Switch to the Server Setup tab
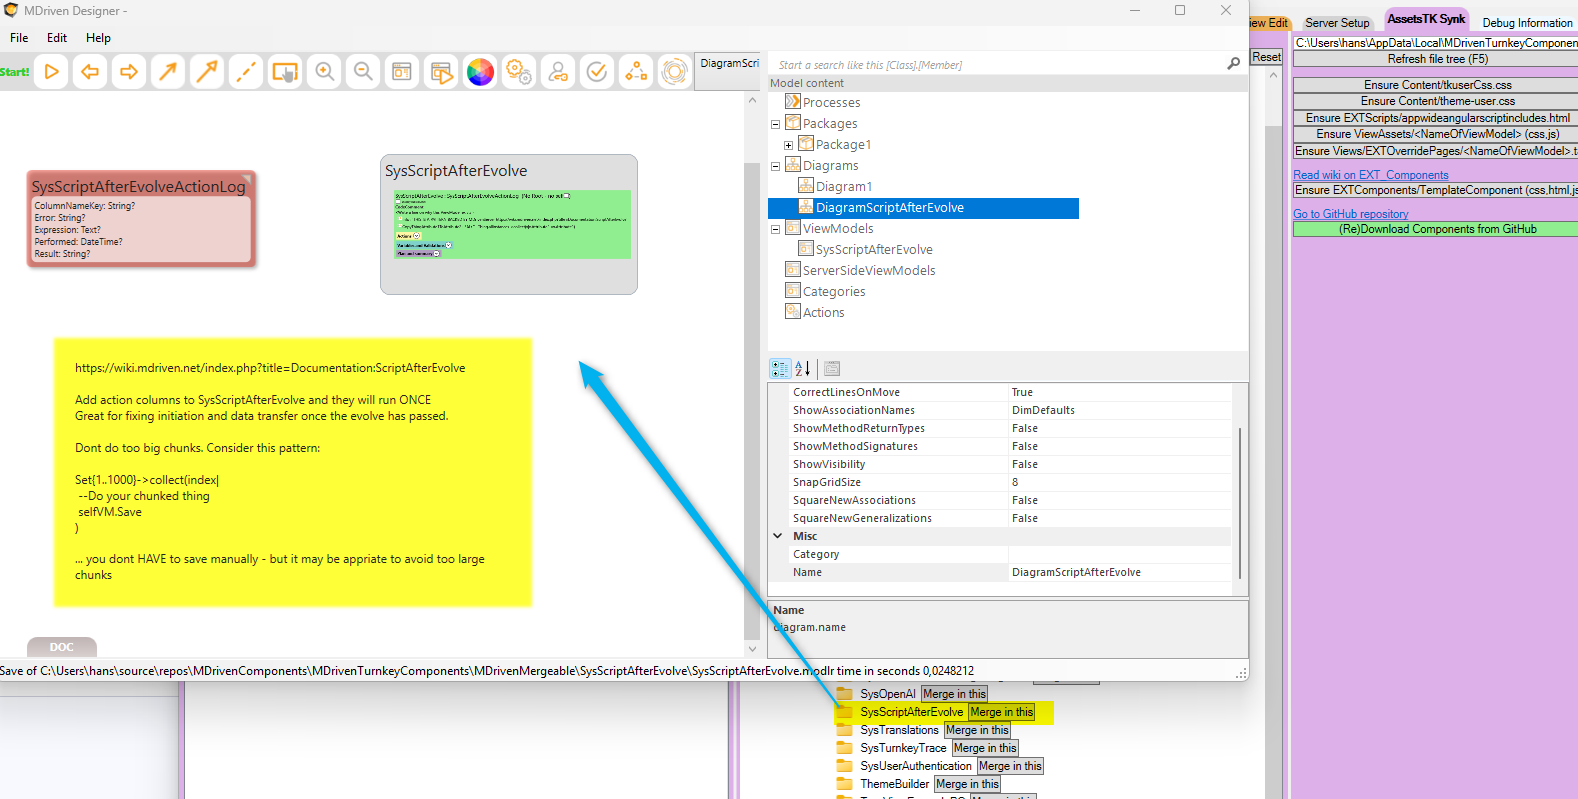Image resolution: width=1578 pixels, height=799 pixels. (x=1337, y=22)
